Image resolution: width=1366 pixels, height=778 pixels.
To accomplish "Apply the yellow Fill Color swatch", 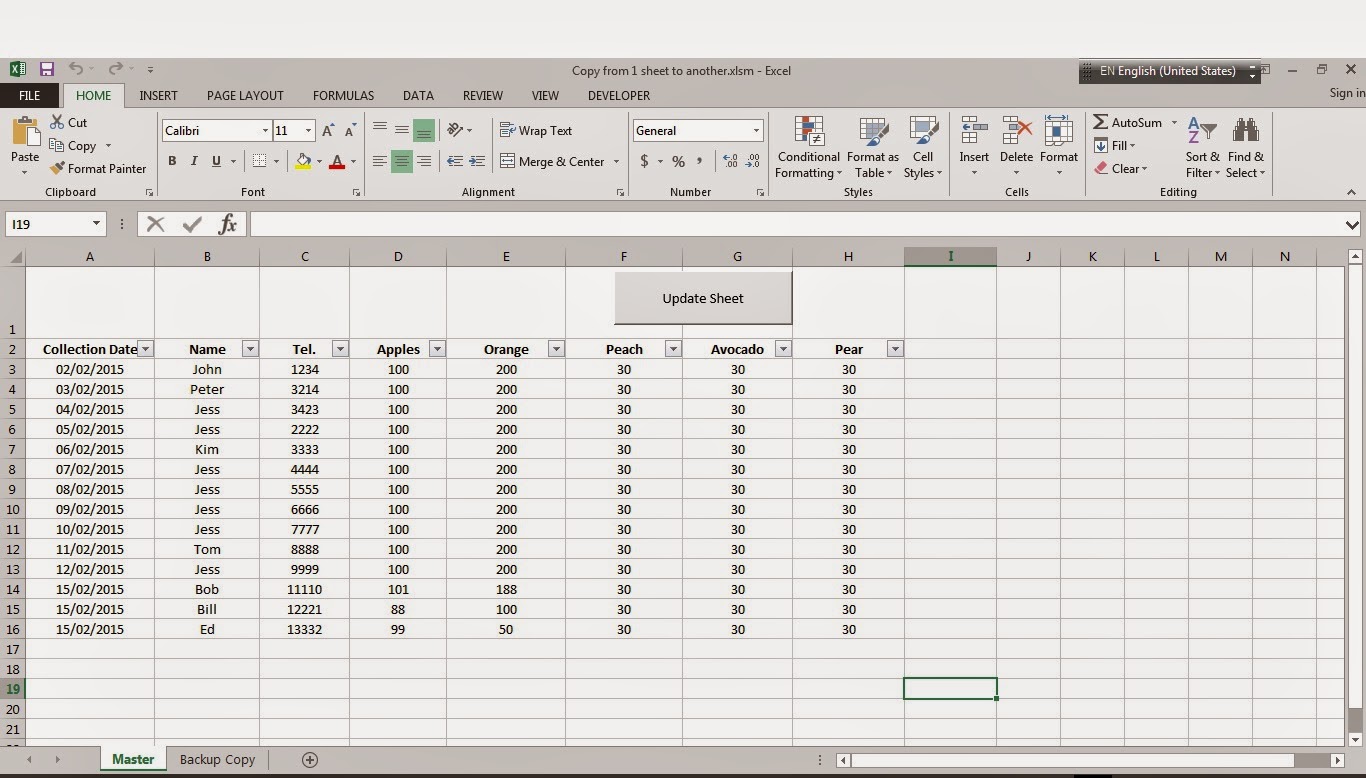I will (x=303, y=161).
